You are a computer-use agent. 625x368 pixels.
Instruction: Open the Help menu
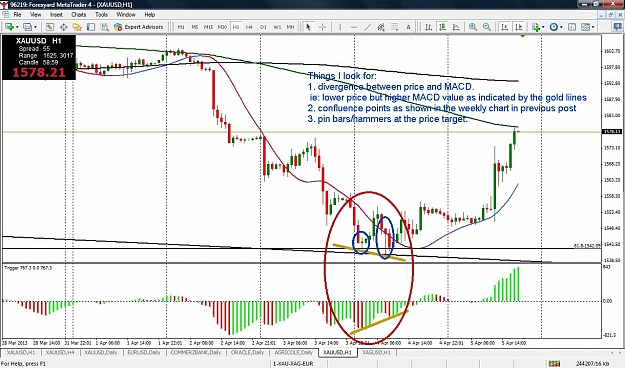[149, 14]
